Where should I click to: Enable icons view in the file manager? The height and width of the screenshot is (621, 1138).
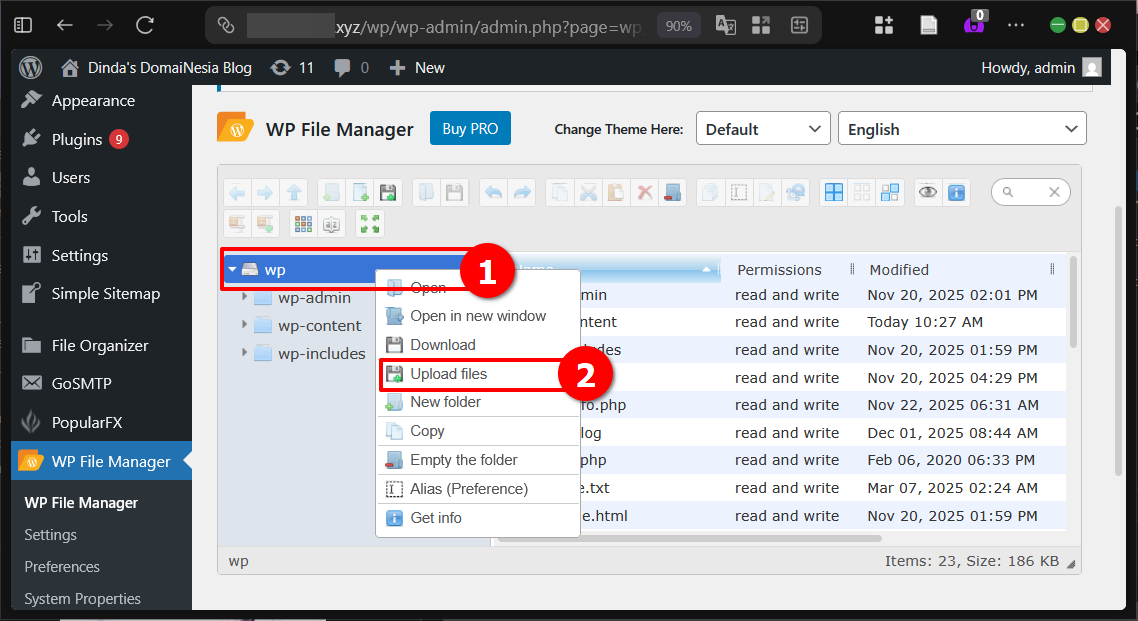coord(834,192)
